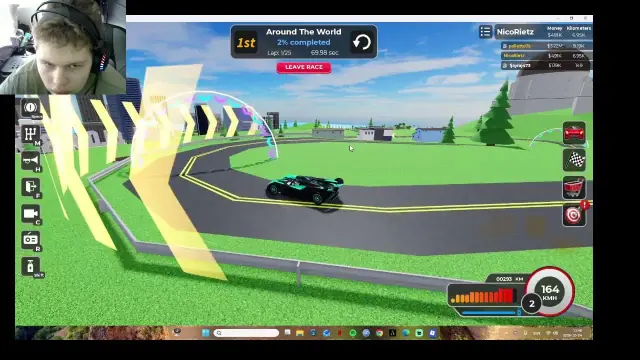Open the checkered flag races menu
This screenshot has width=640, height=360.
pyautogui.click(x=574, y=160)
